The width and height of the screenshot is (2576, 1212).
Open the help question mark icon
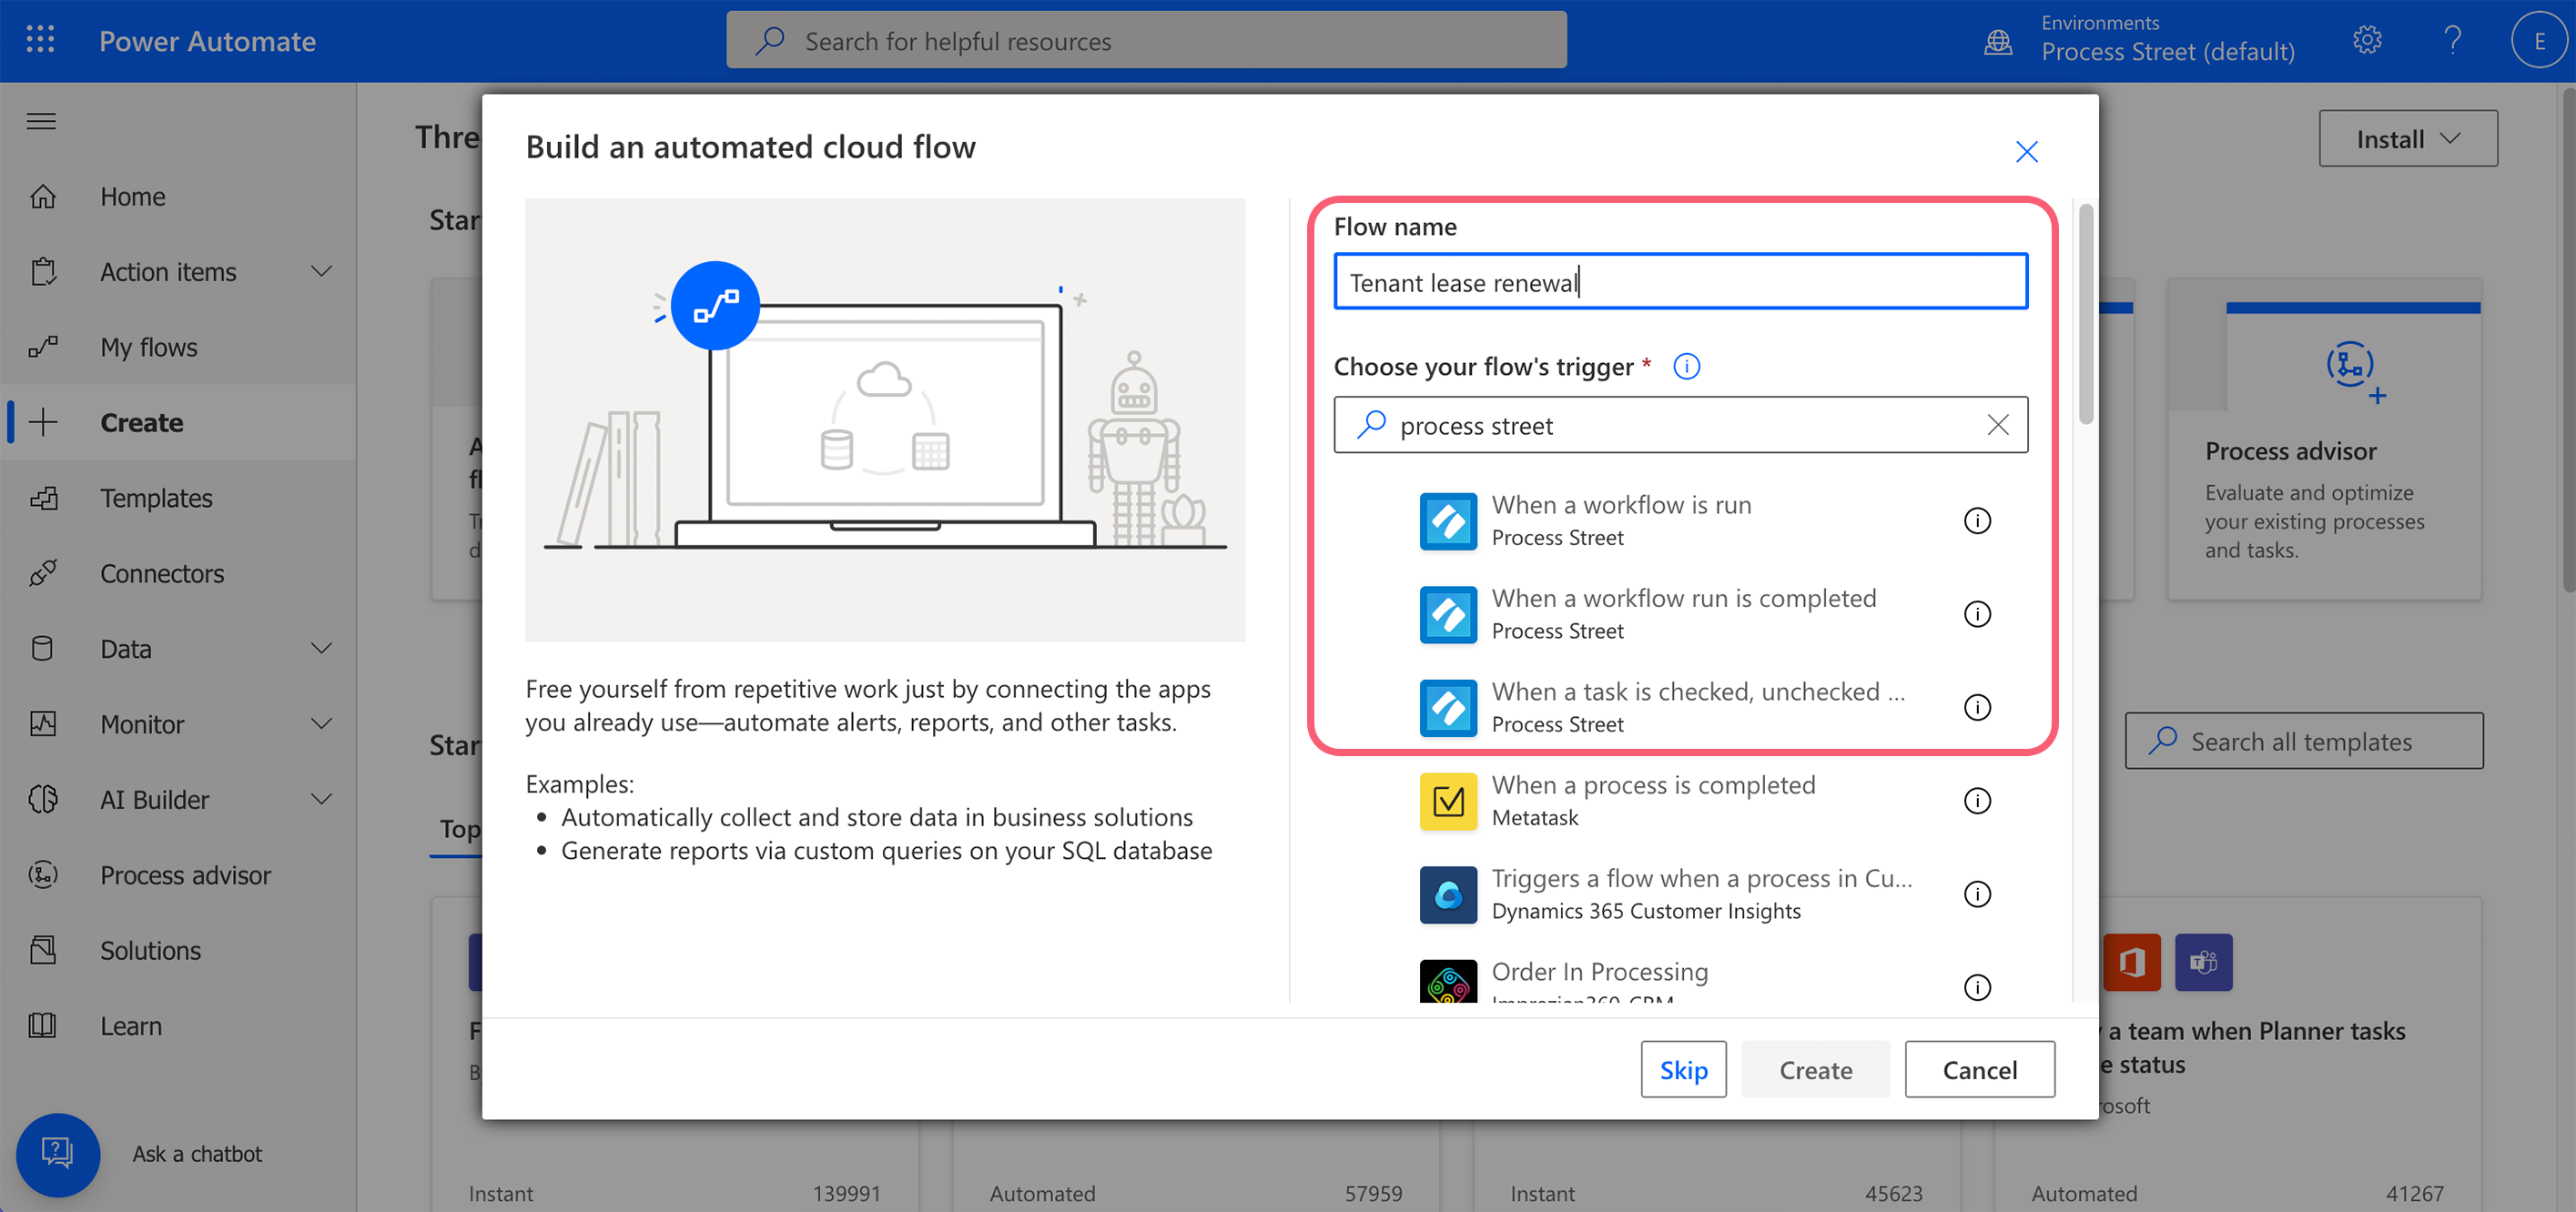pyautogui.click(x=2452, y=40)
